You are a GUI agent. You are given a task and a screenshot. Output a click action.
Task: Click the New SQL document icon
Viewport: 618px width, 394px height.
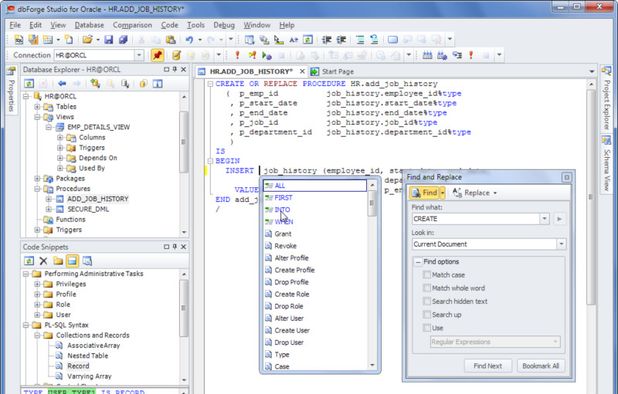pos(19,40)
